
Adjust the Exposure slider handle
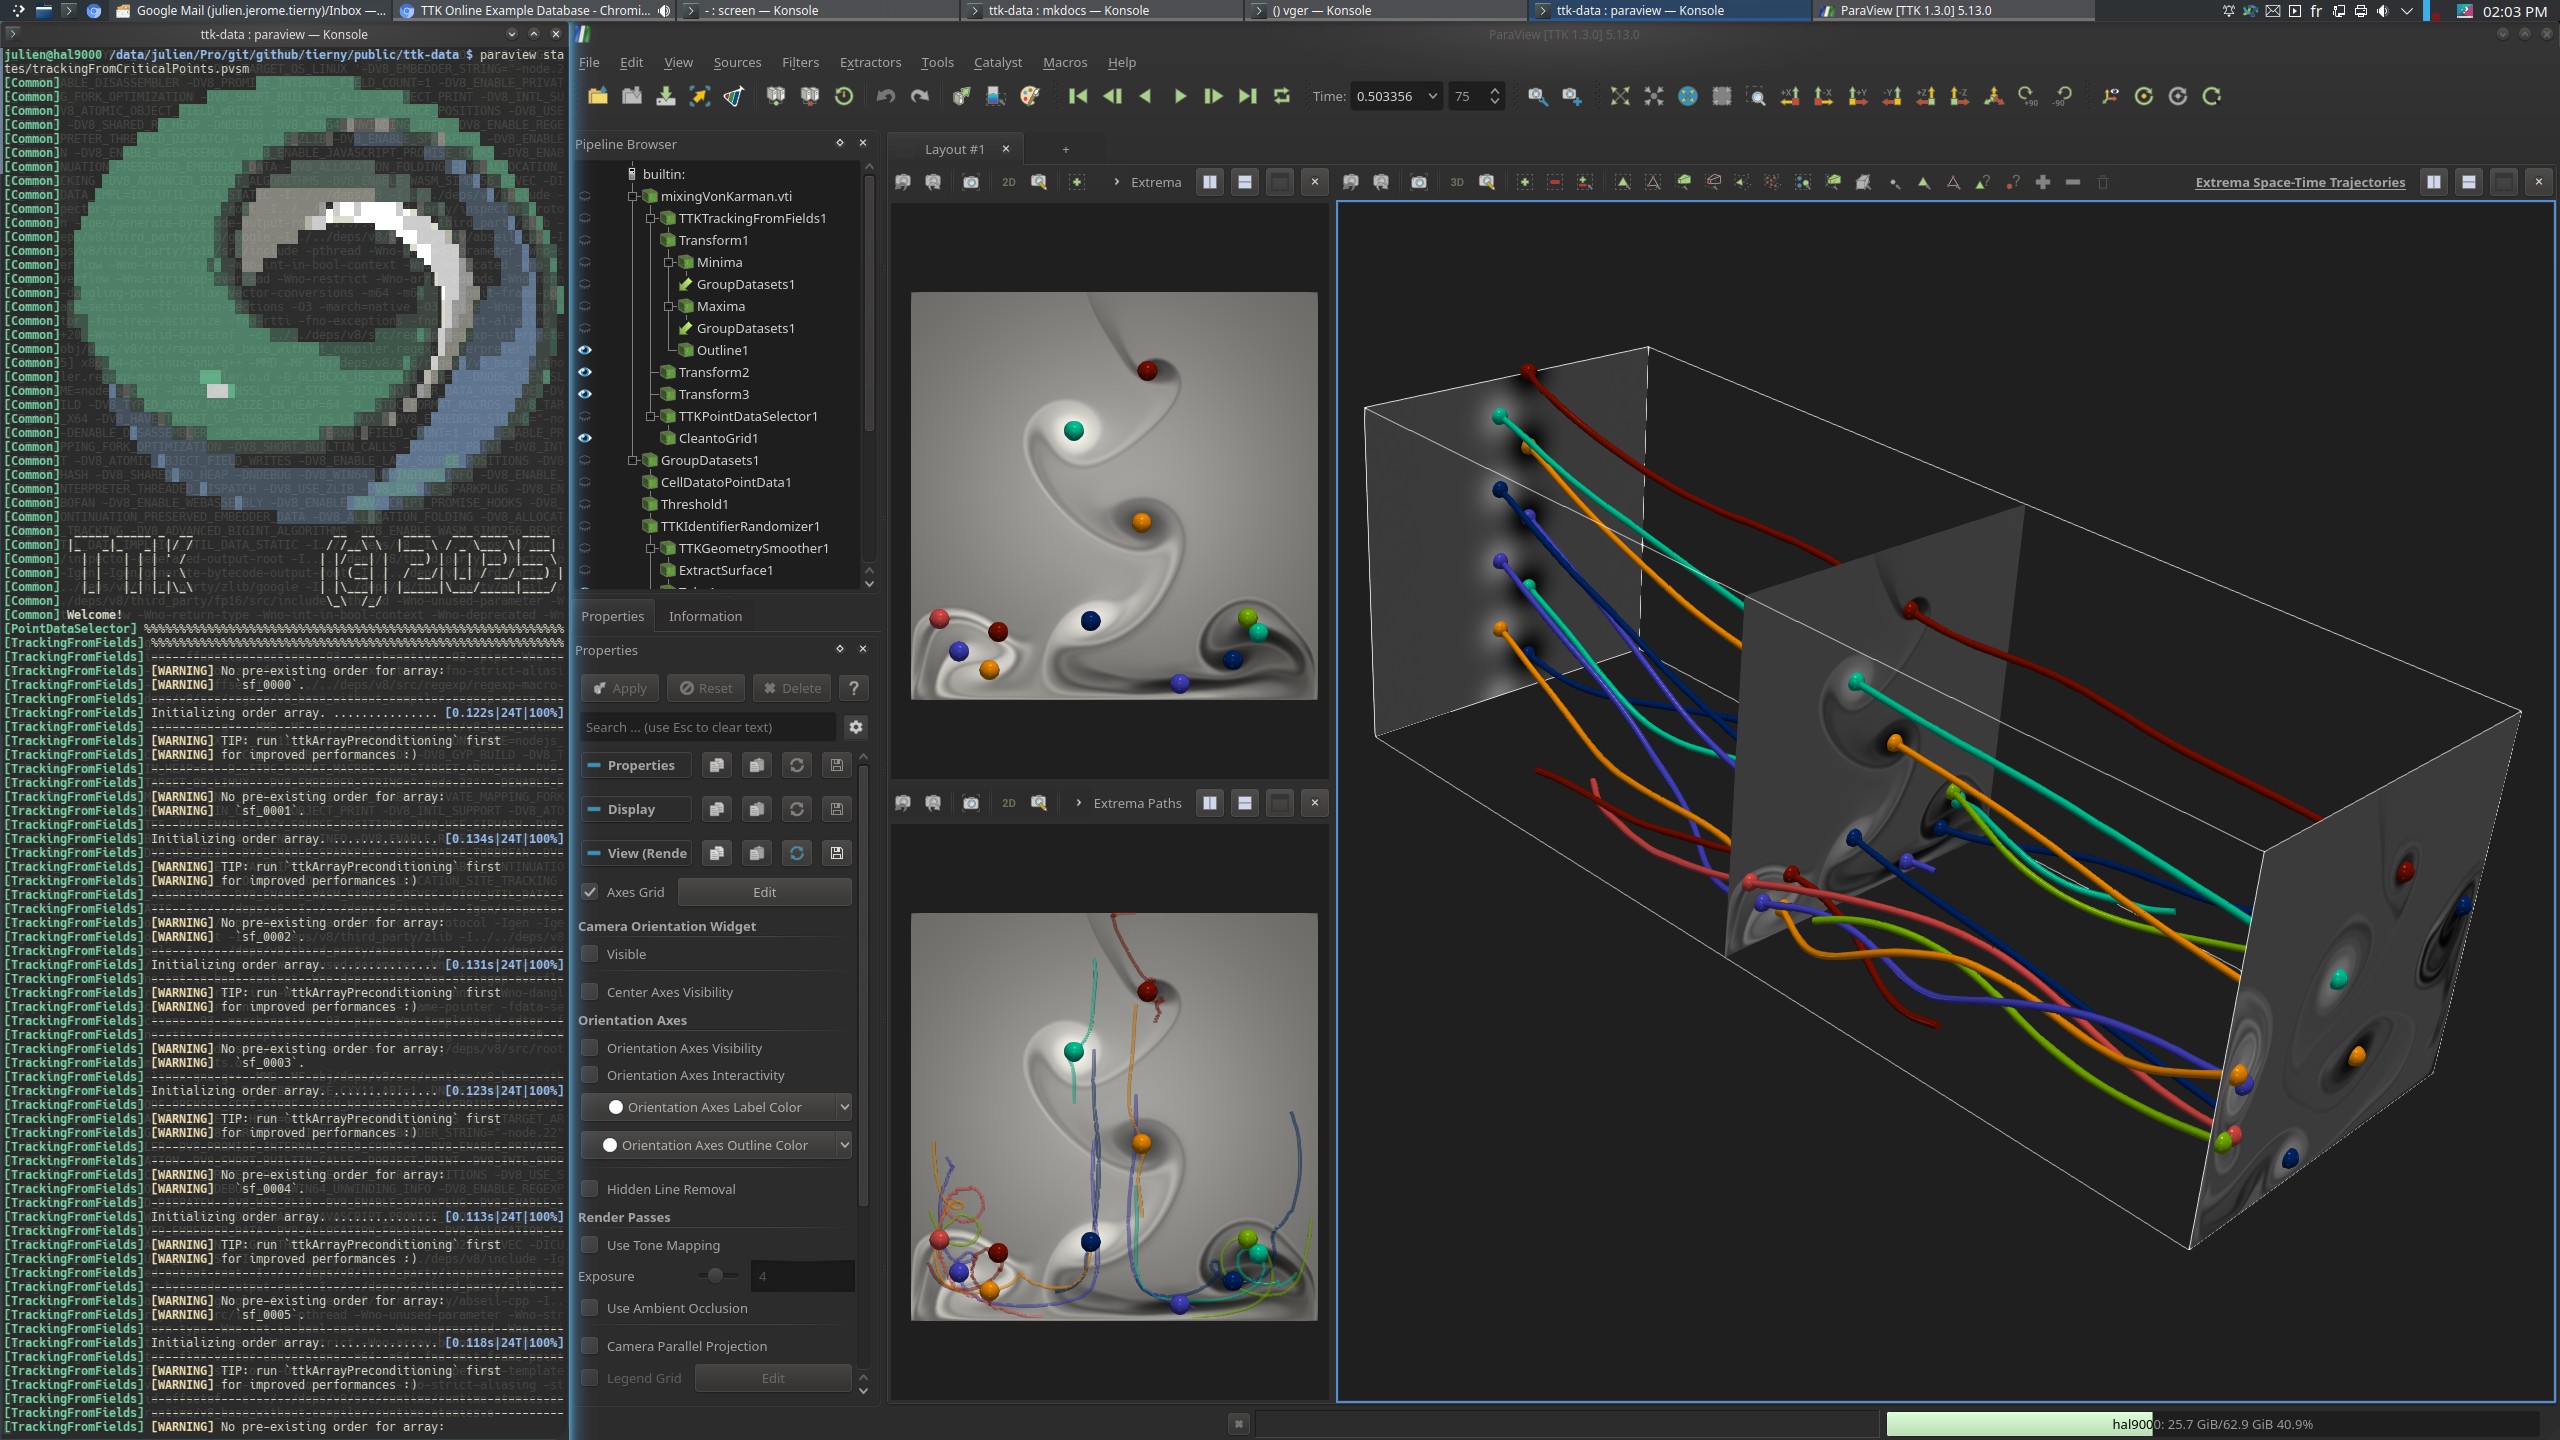click(x=715, y=1276)
